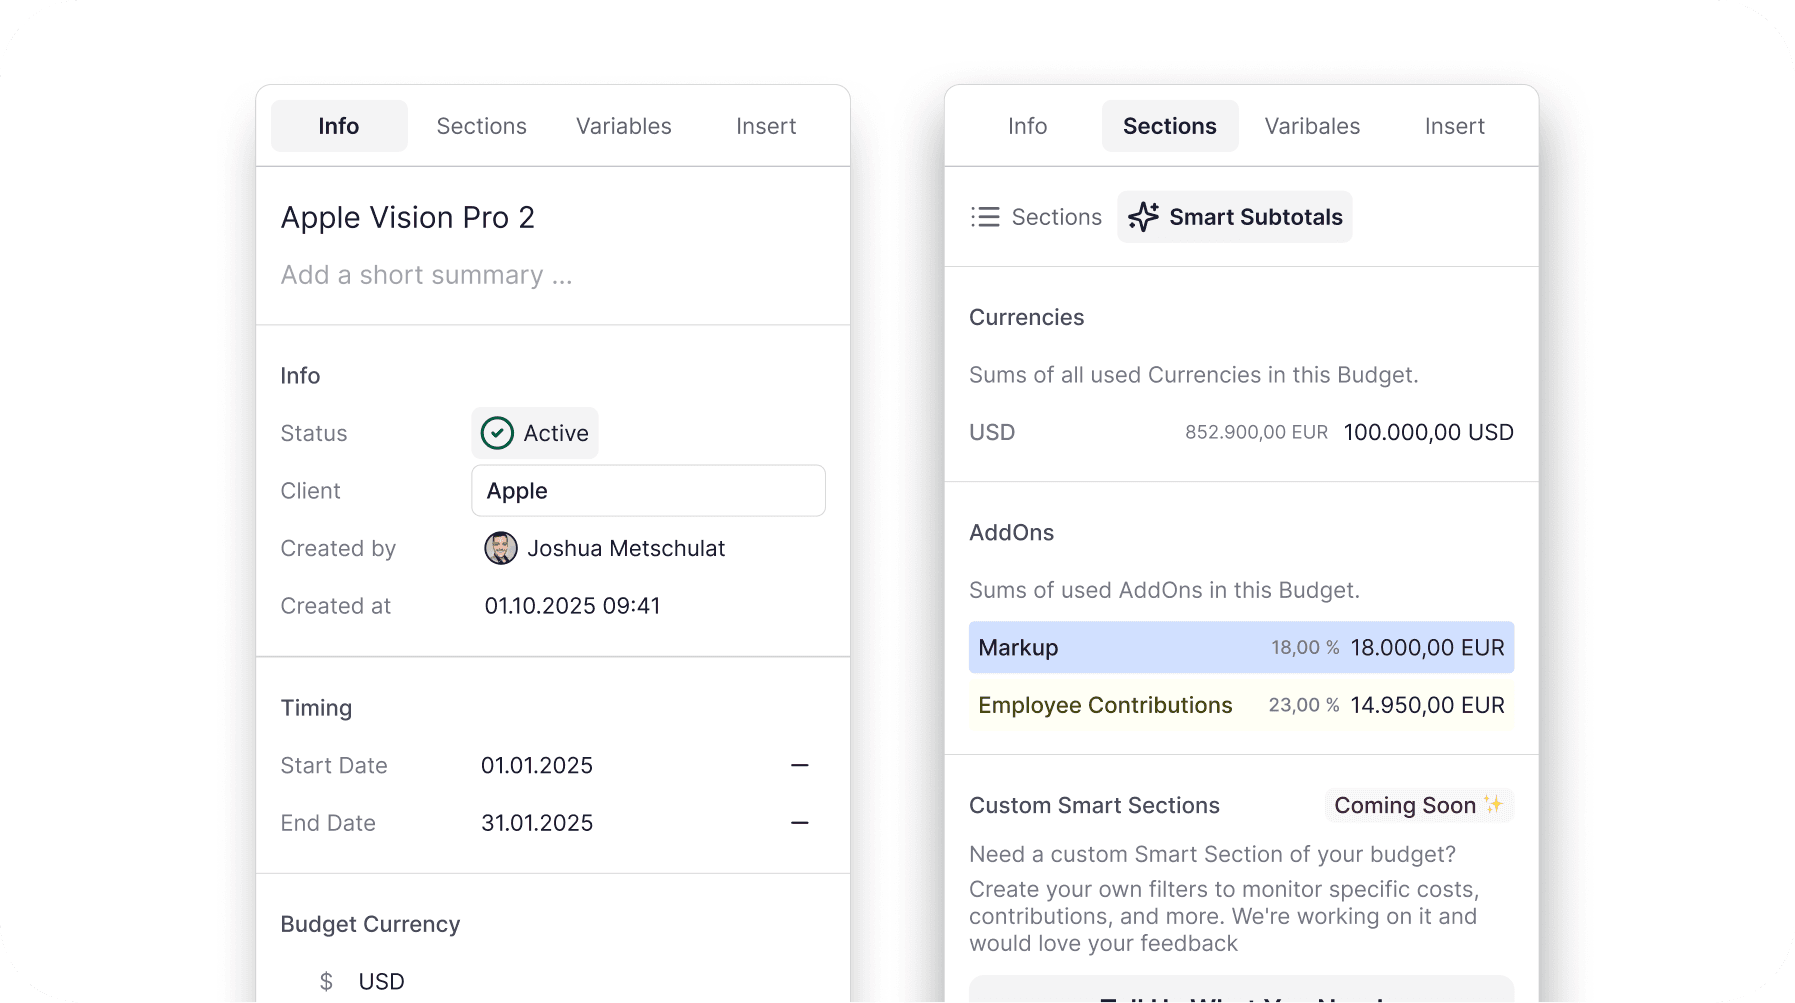Open the Active status dropdown
This screenshot has height=1003, width=1795.
pyautogui.click(x=535, y=433)
